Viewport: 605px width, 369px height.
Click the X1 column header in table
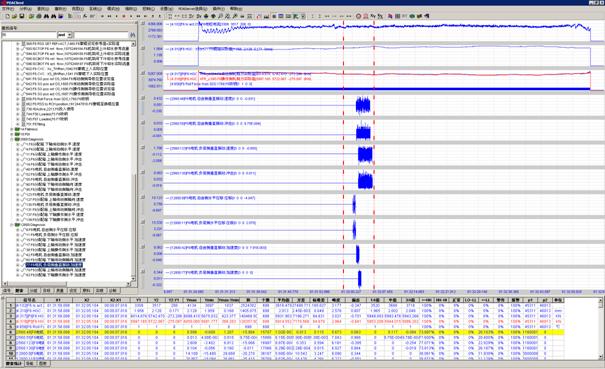tap(58, 300)
